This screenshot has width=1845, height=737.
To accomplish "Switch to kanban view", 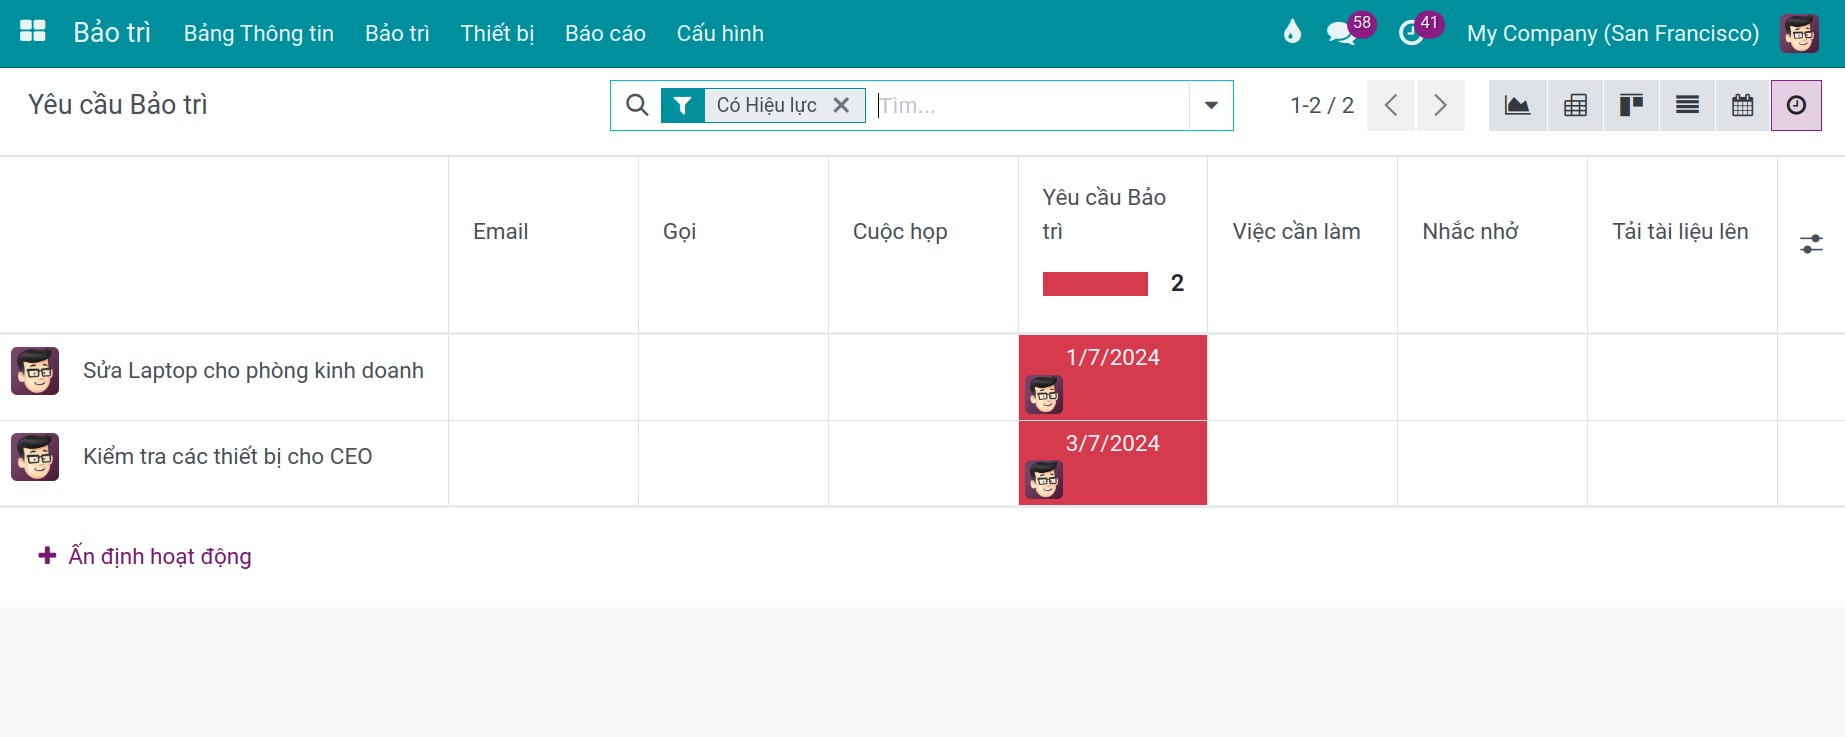I will 1631,105.
